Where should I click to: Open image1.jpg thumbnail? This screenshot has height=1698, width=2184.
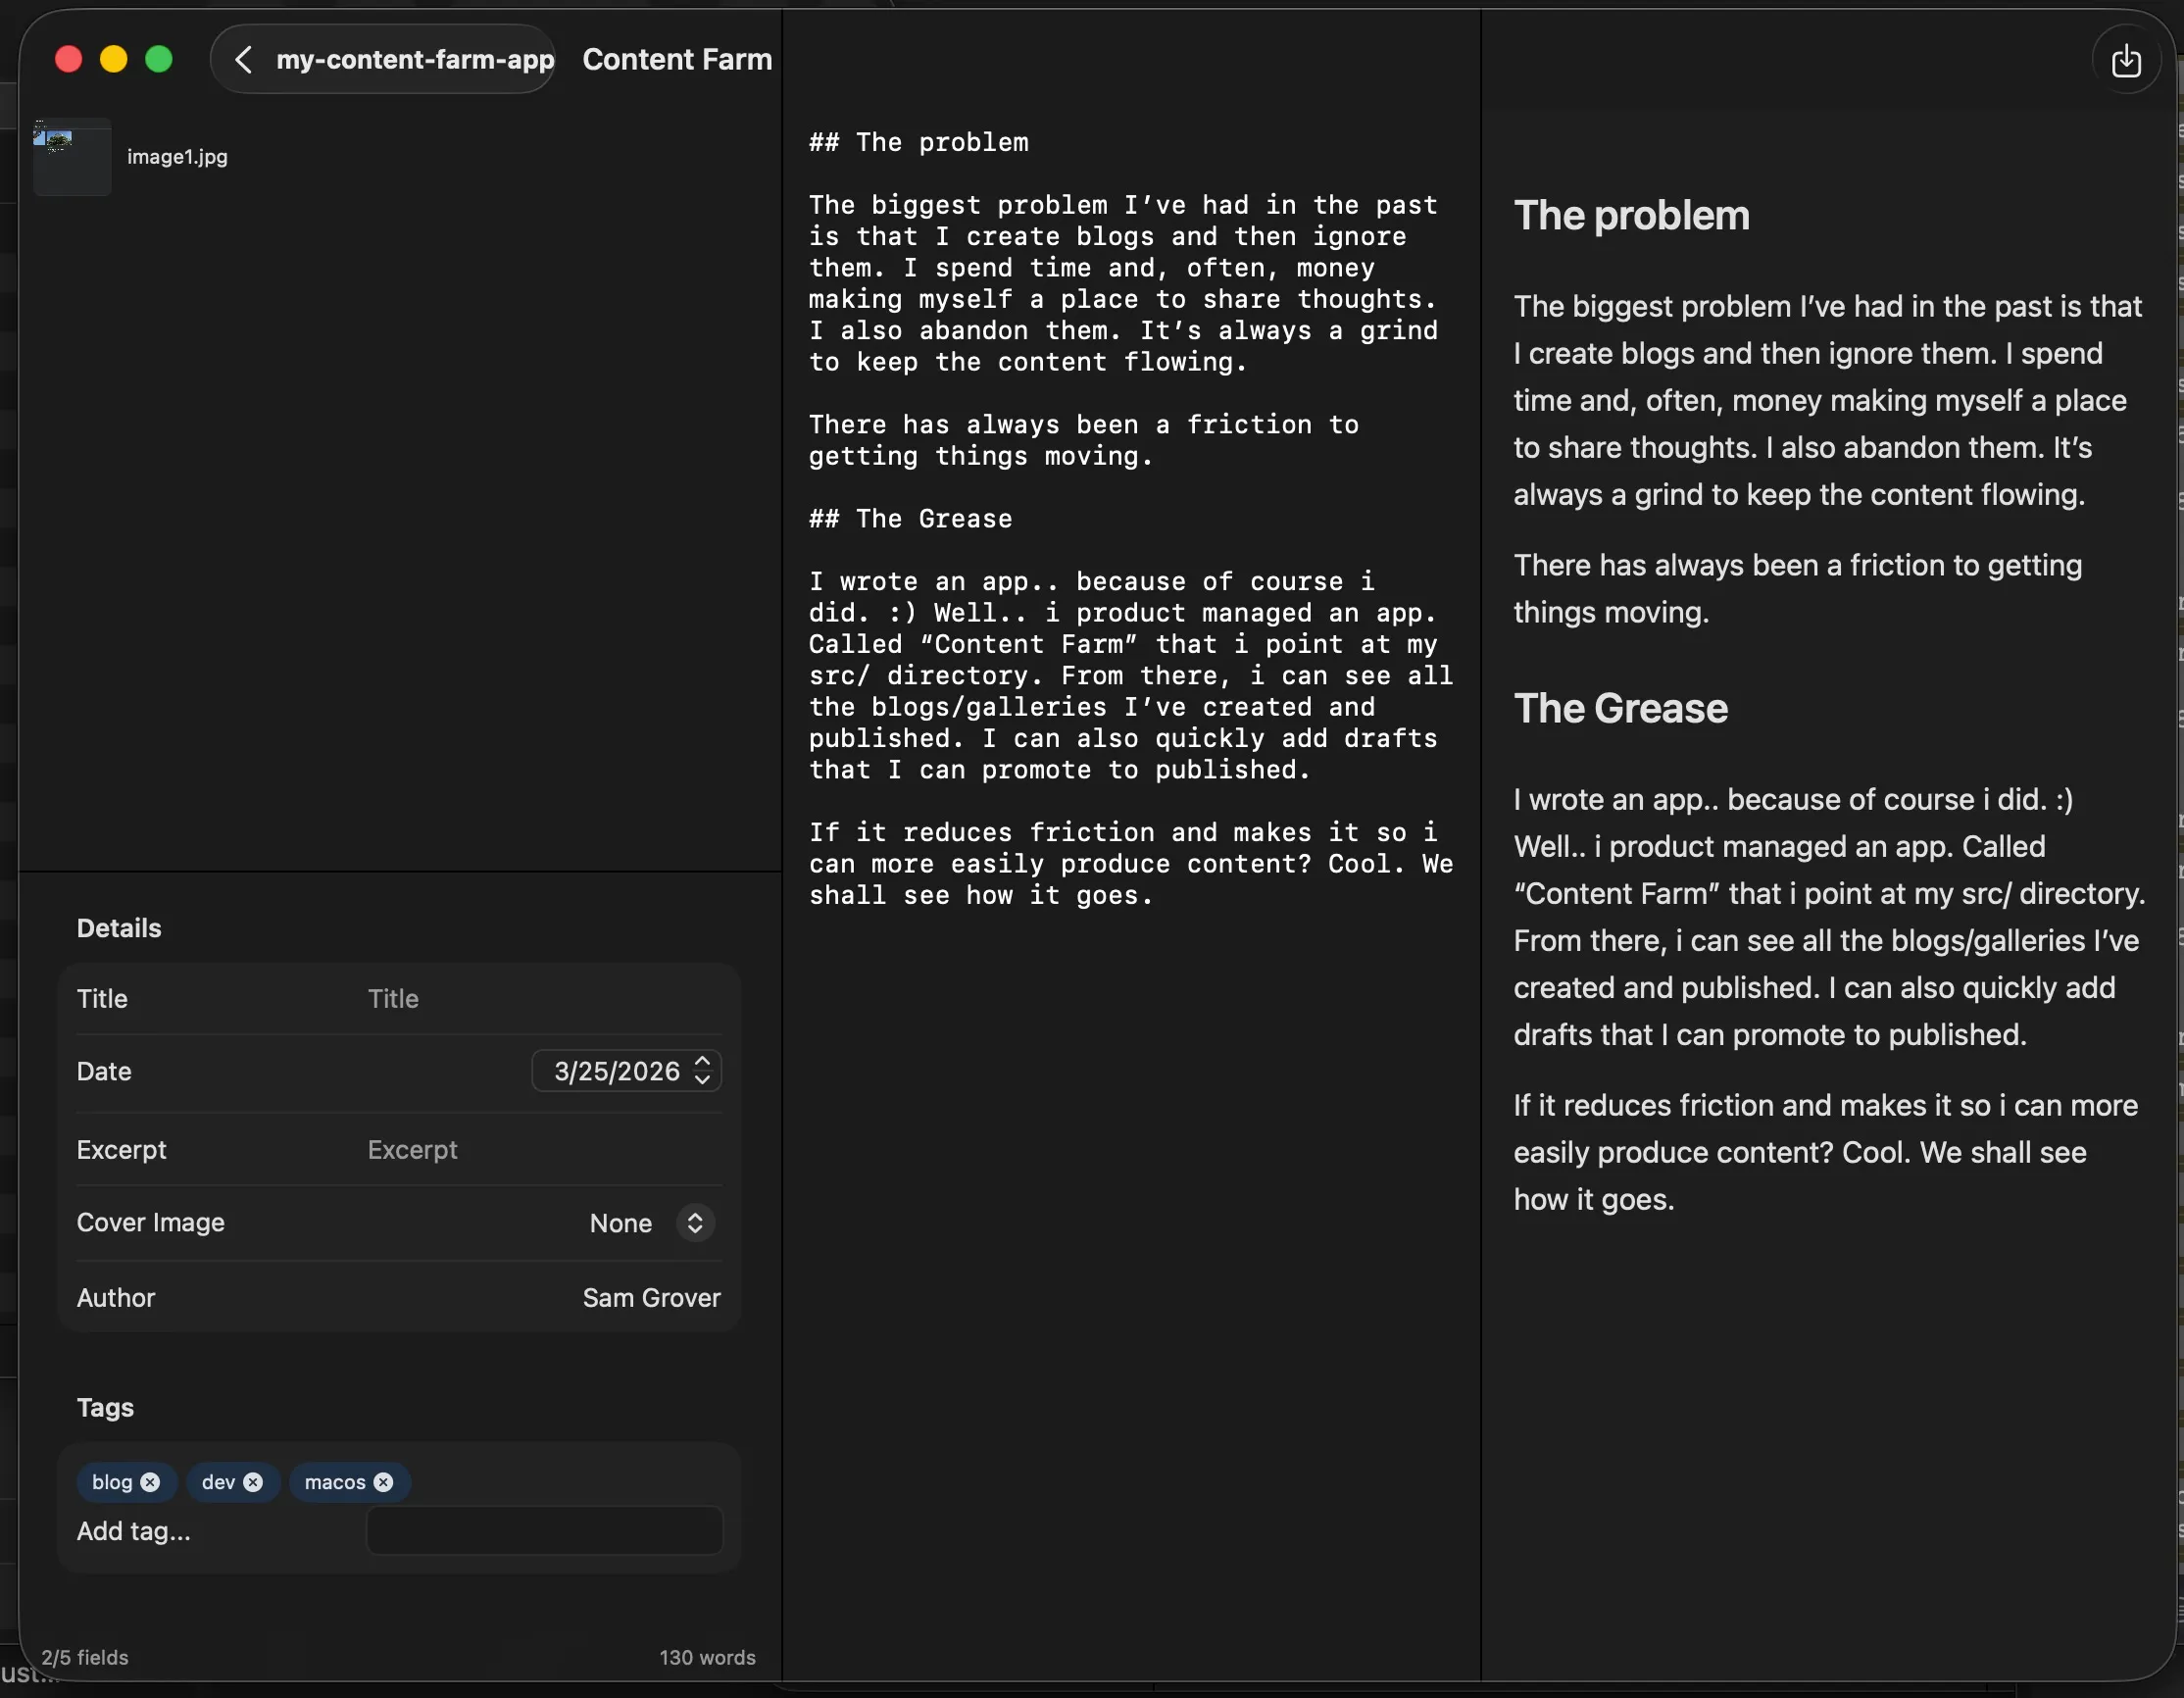pos(71,156)
